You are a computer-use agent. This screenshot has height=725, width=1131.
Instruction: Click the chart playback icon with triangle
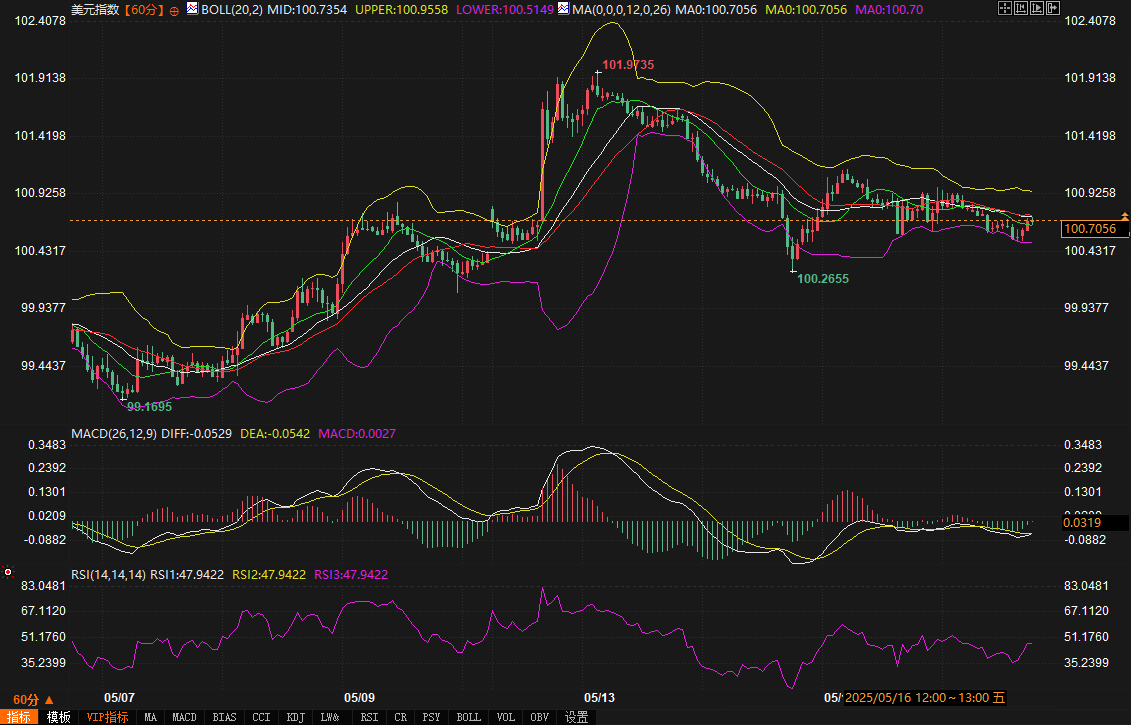(x=1037, y=9)
